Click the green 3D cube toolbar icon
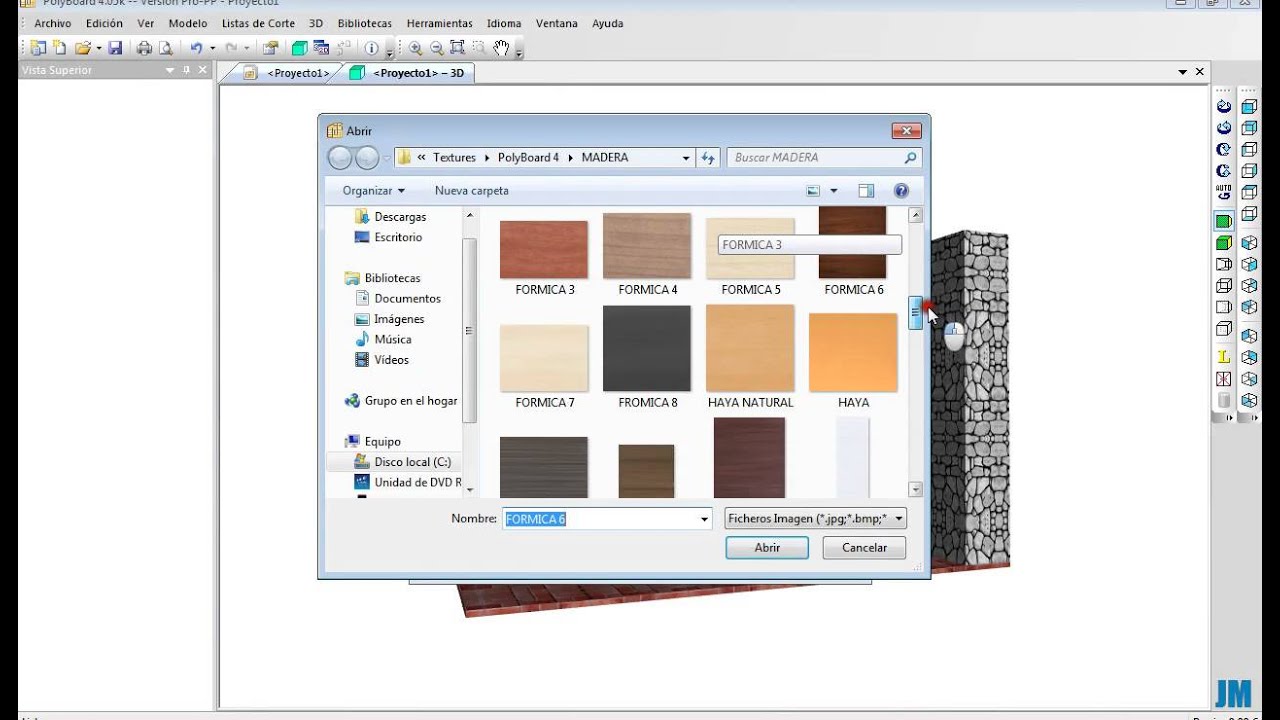This screenshot has width=1280, height=720. click(x=299, y=48)
